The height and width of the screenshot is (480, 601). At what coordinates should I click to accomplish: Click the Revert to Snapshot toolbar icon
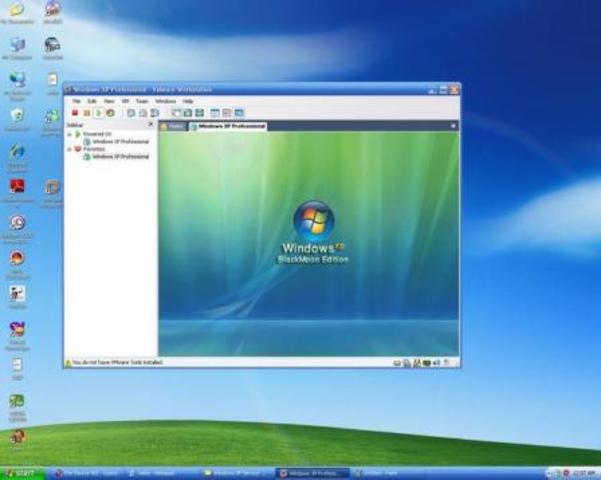click(143, 113)
